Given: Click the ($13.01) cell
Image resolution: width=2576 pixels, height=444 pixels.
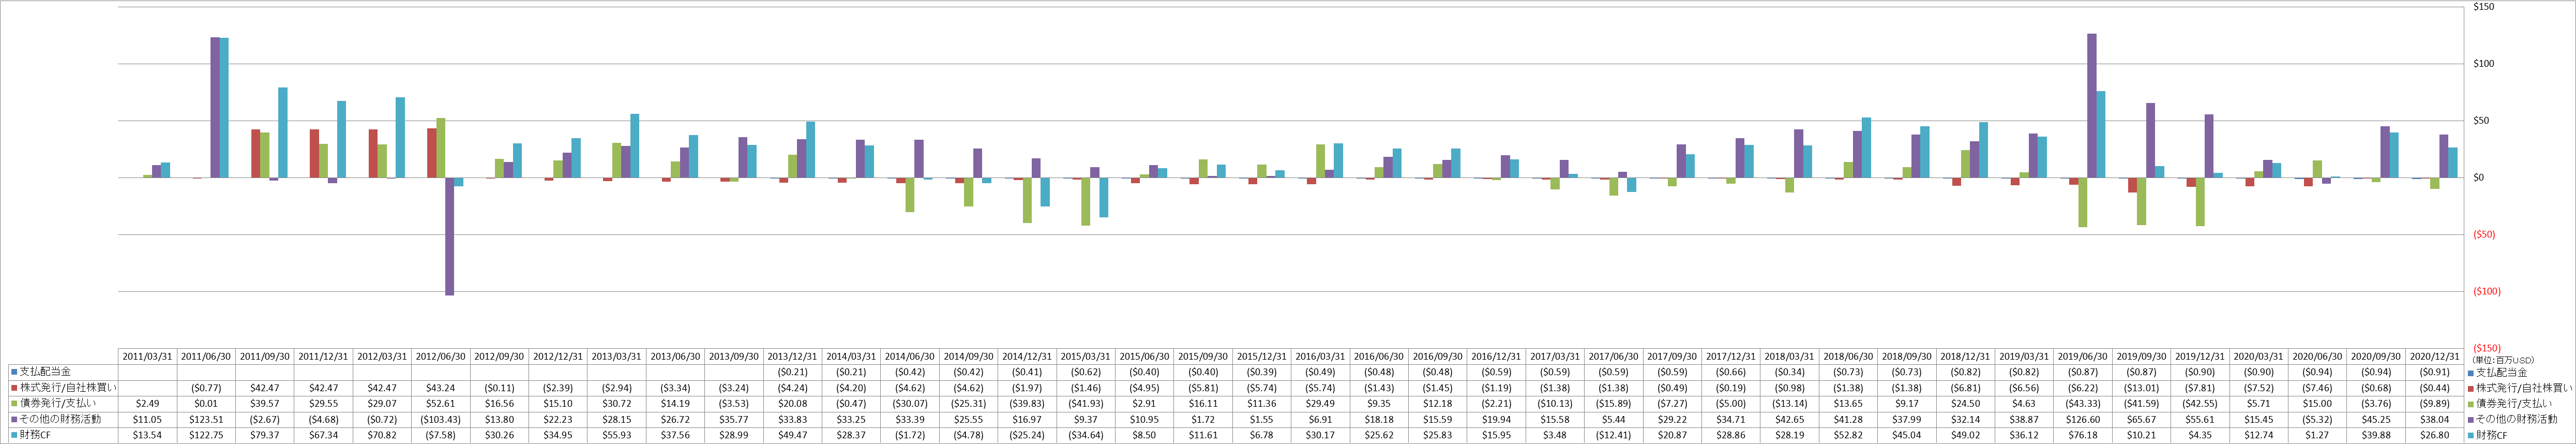Looking at the screenshot, I should [x=2141, y=388].
